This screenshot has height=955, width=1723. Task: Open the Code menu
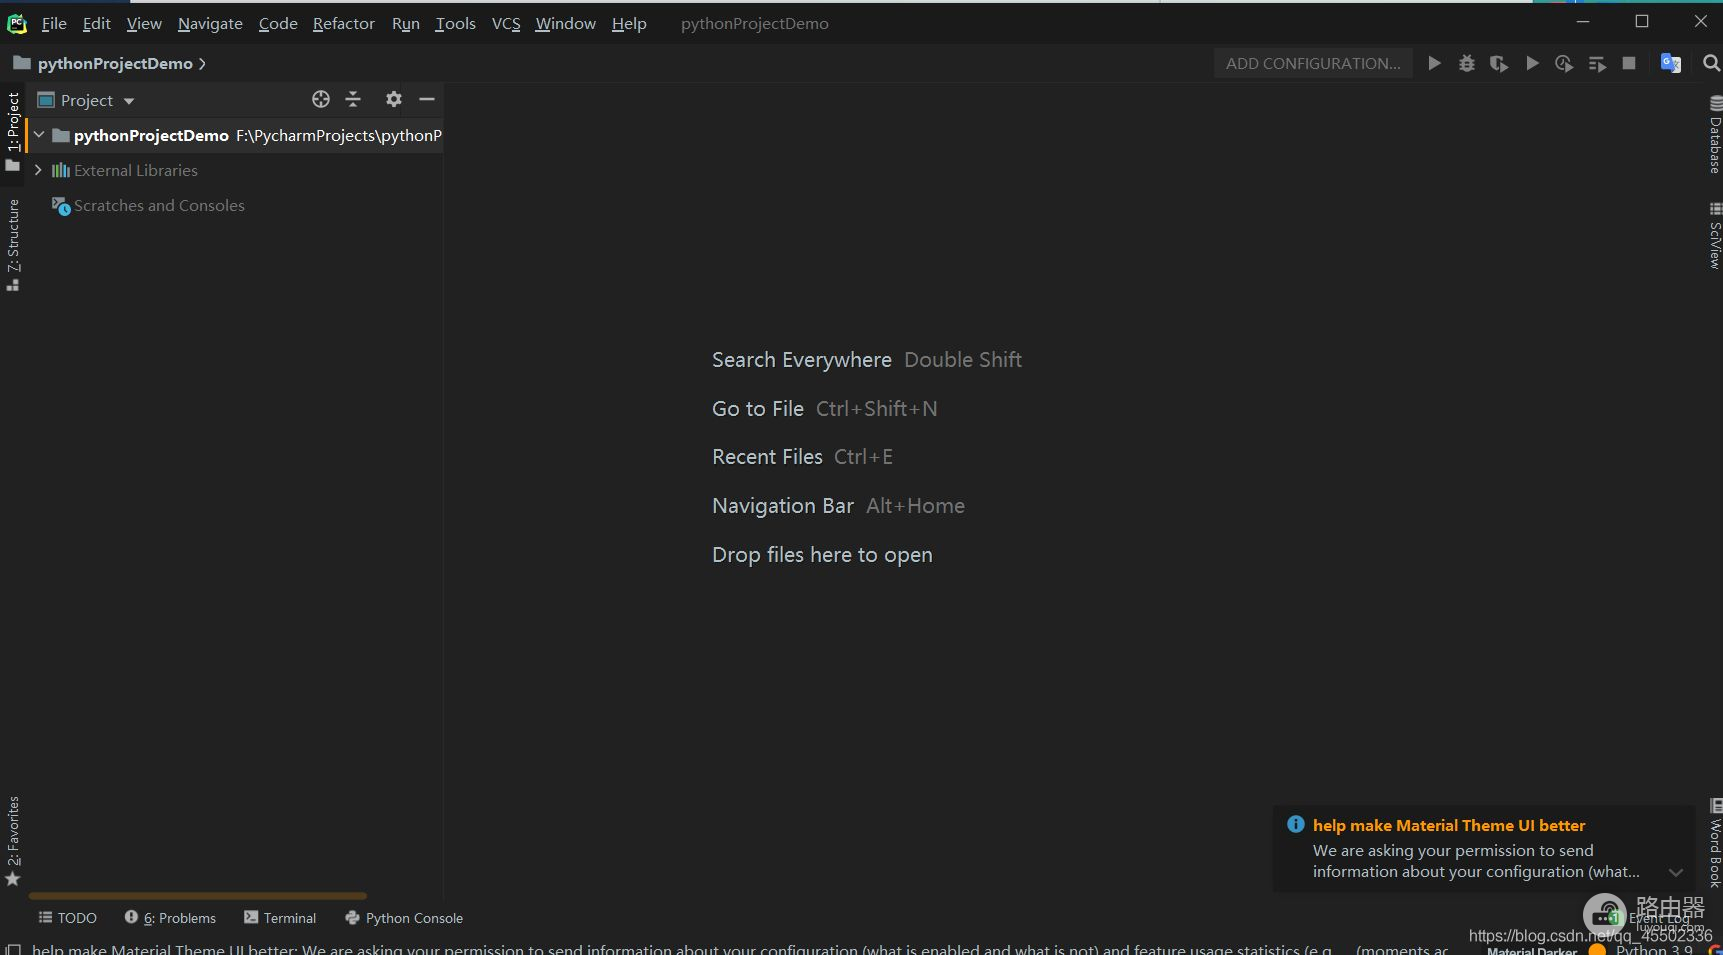click(278, 23)
